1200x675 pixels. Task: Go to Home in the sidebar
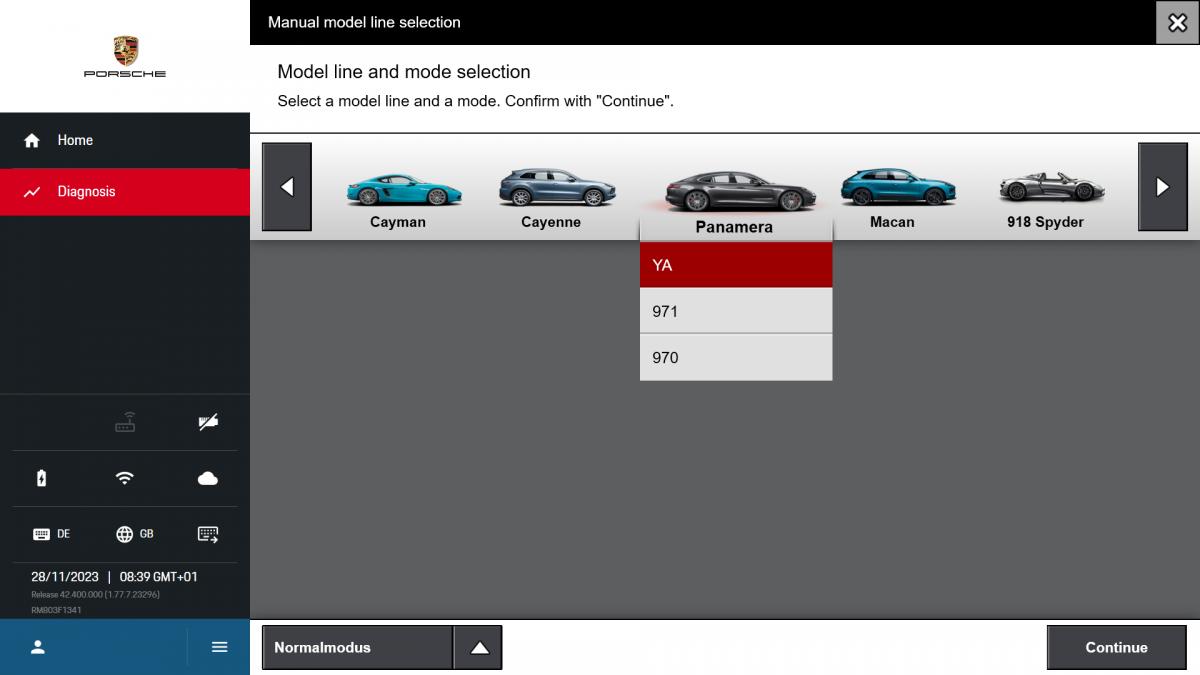(75, 141)
